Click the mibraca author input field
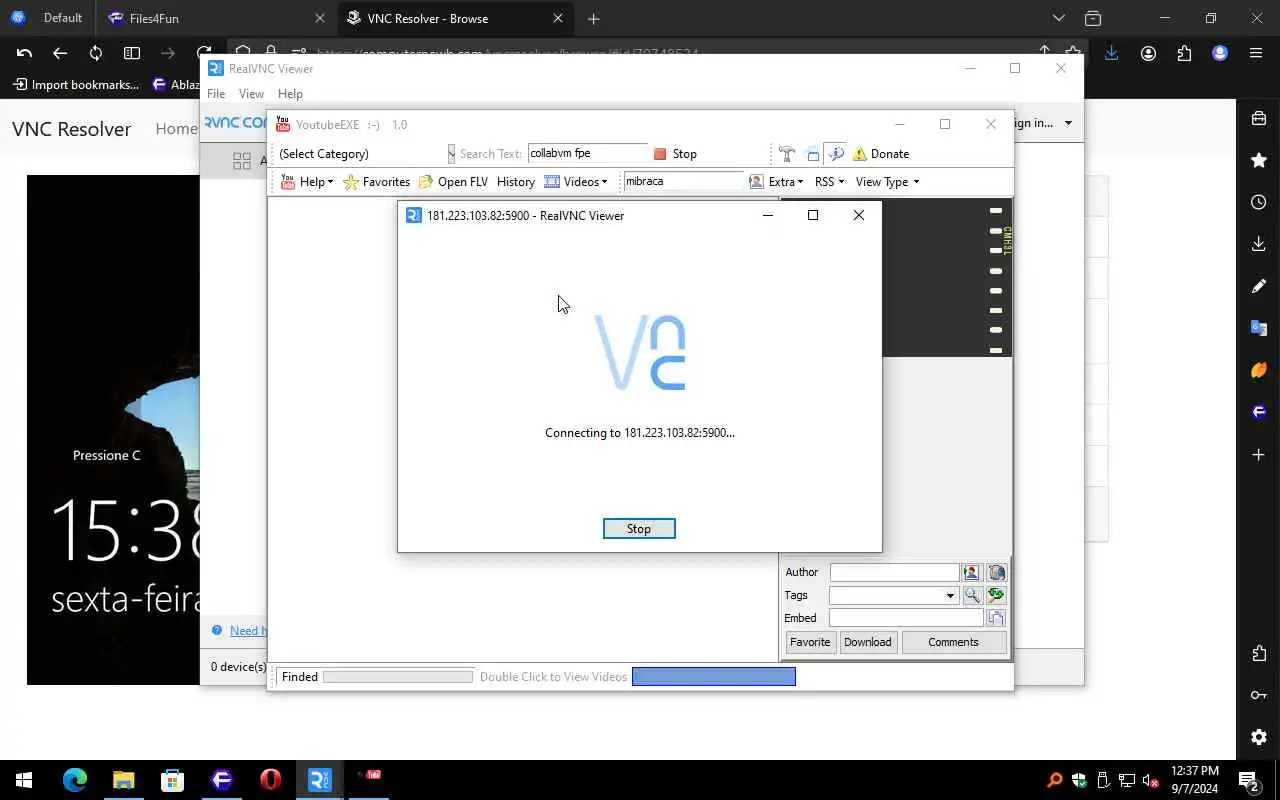Screen dimensions: 1280x800 coord(684,181)
